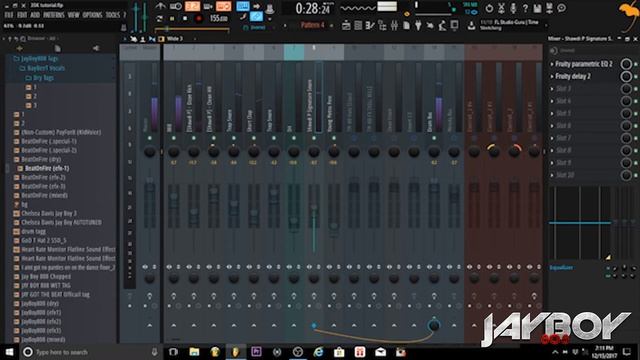Screen dimensions: 640x360
Task: Click the mixer Equalizer label
Action: coord(561,268)
